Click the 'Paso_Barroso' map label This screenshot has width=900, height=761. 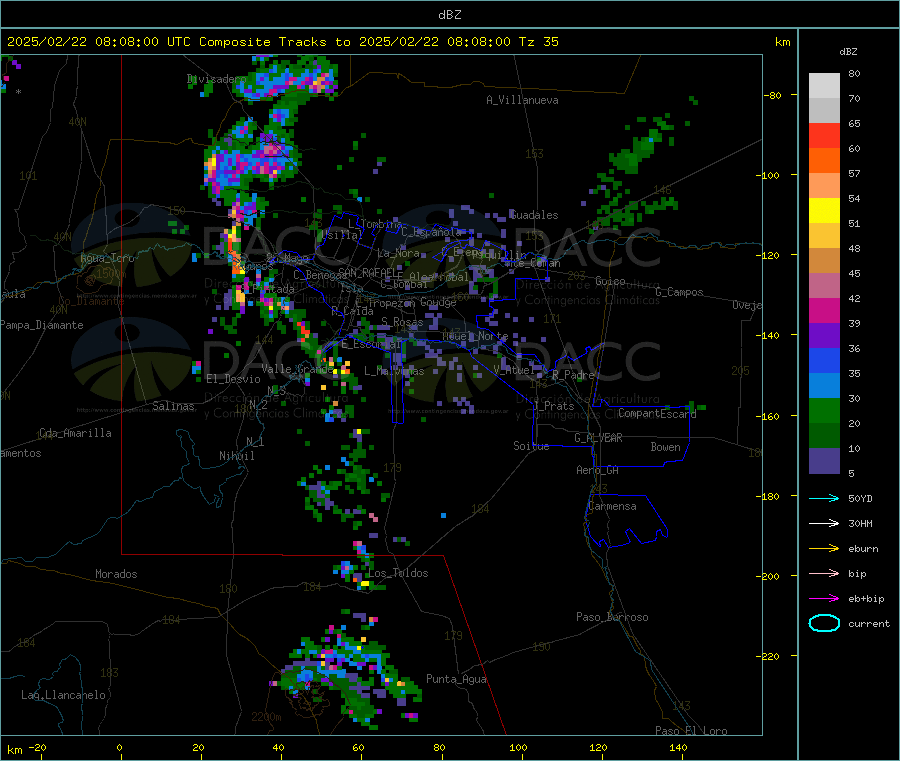(x=612, y=617)
